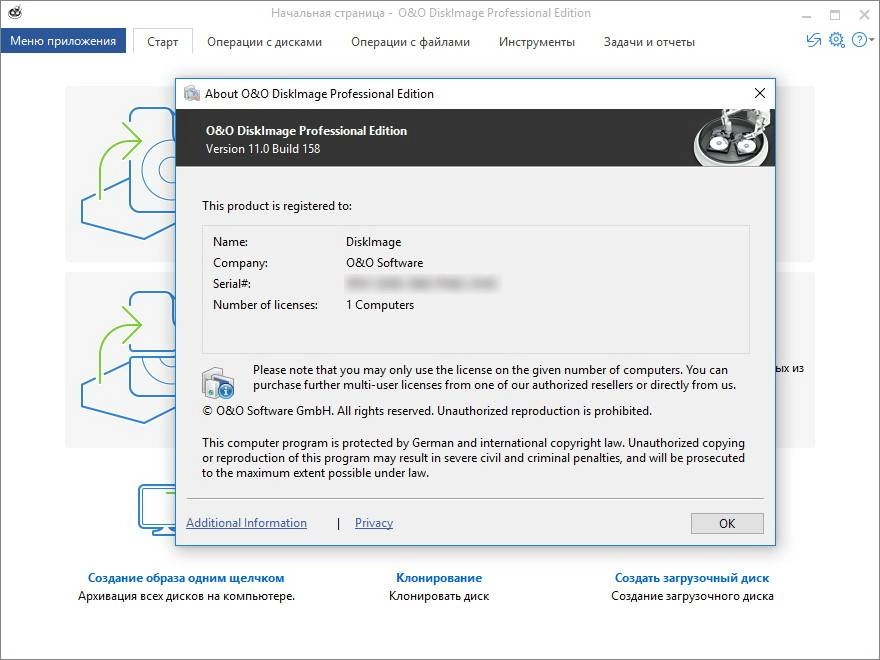Select the Инструменты tab
Image resolution: width=880 pixels, height=660 pixels.
[x=537, y=42]
